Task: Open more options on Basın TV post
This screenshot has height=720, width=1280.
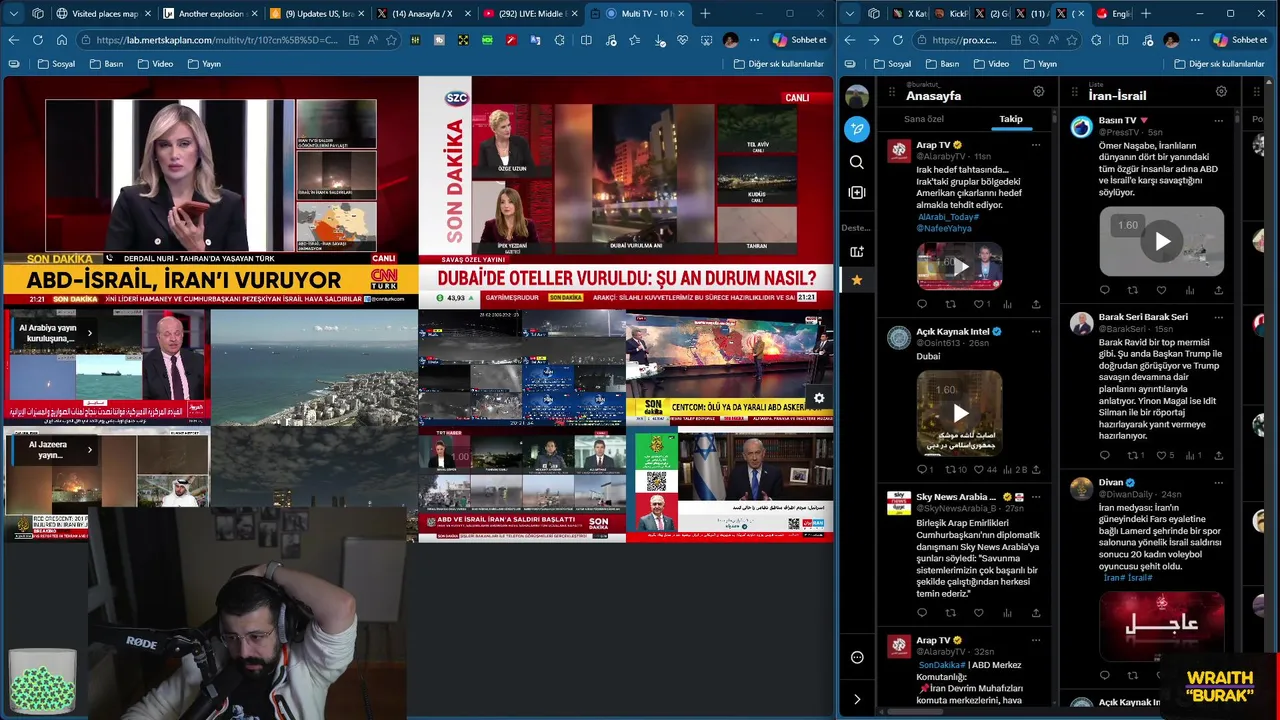Action: tap(1218, 120)
